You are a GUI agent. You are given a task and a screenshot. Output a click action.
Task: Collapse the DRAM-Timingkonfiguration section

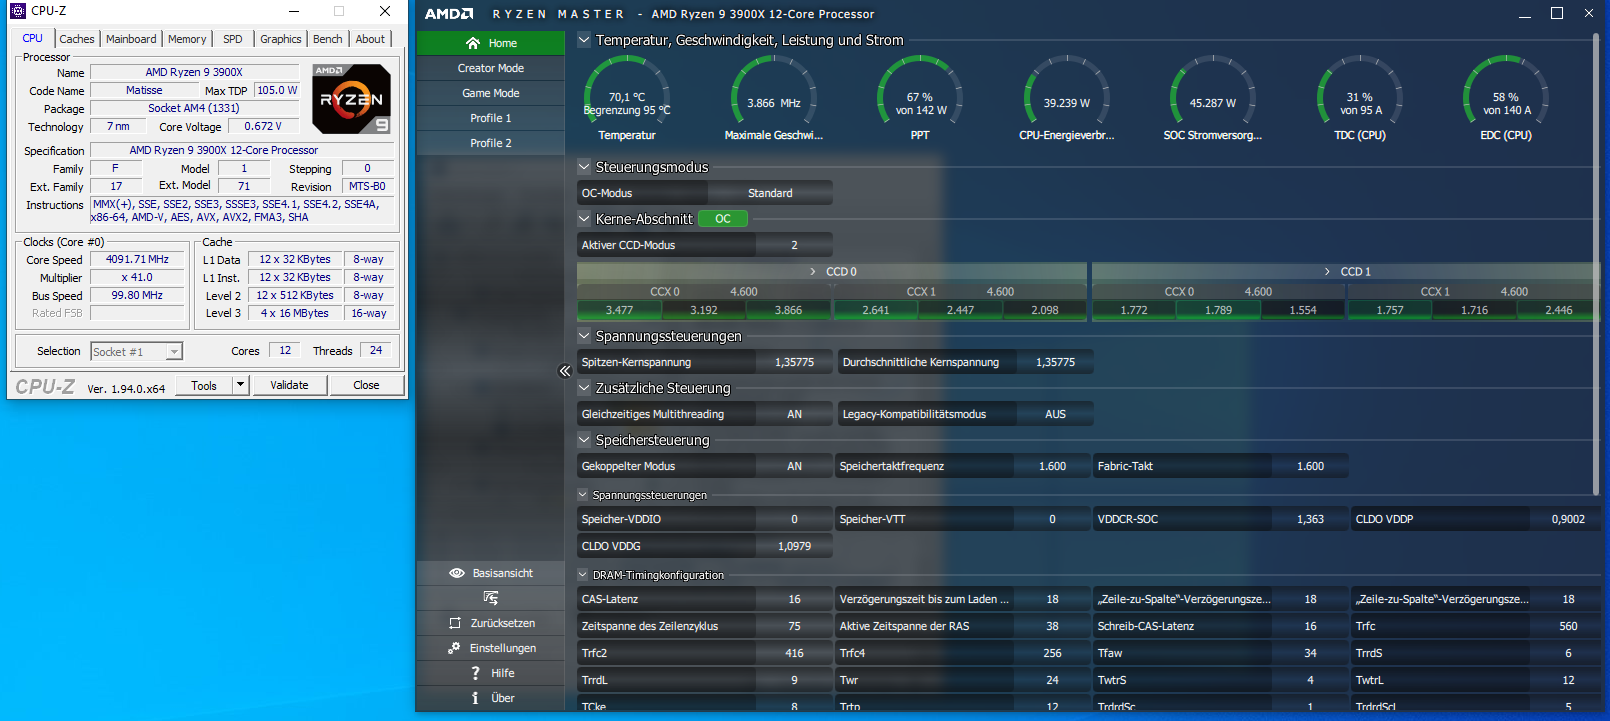point(583,575)
